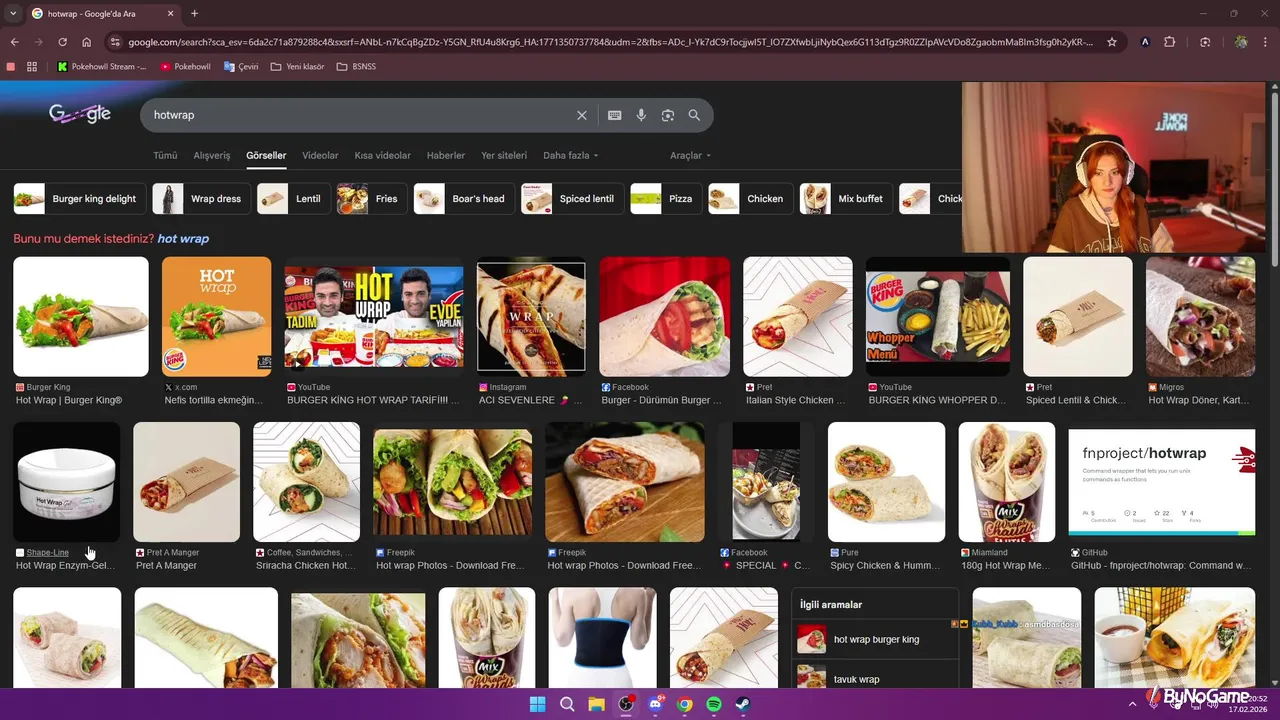Filter by Wrap dress chip
Screen dimensions: 1280x720
[201, 199]
